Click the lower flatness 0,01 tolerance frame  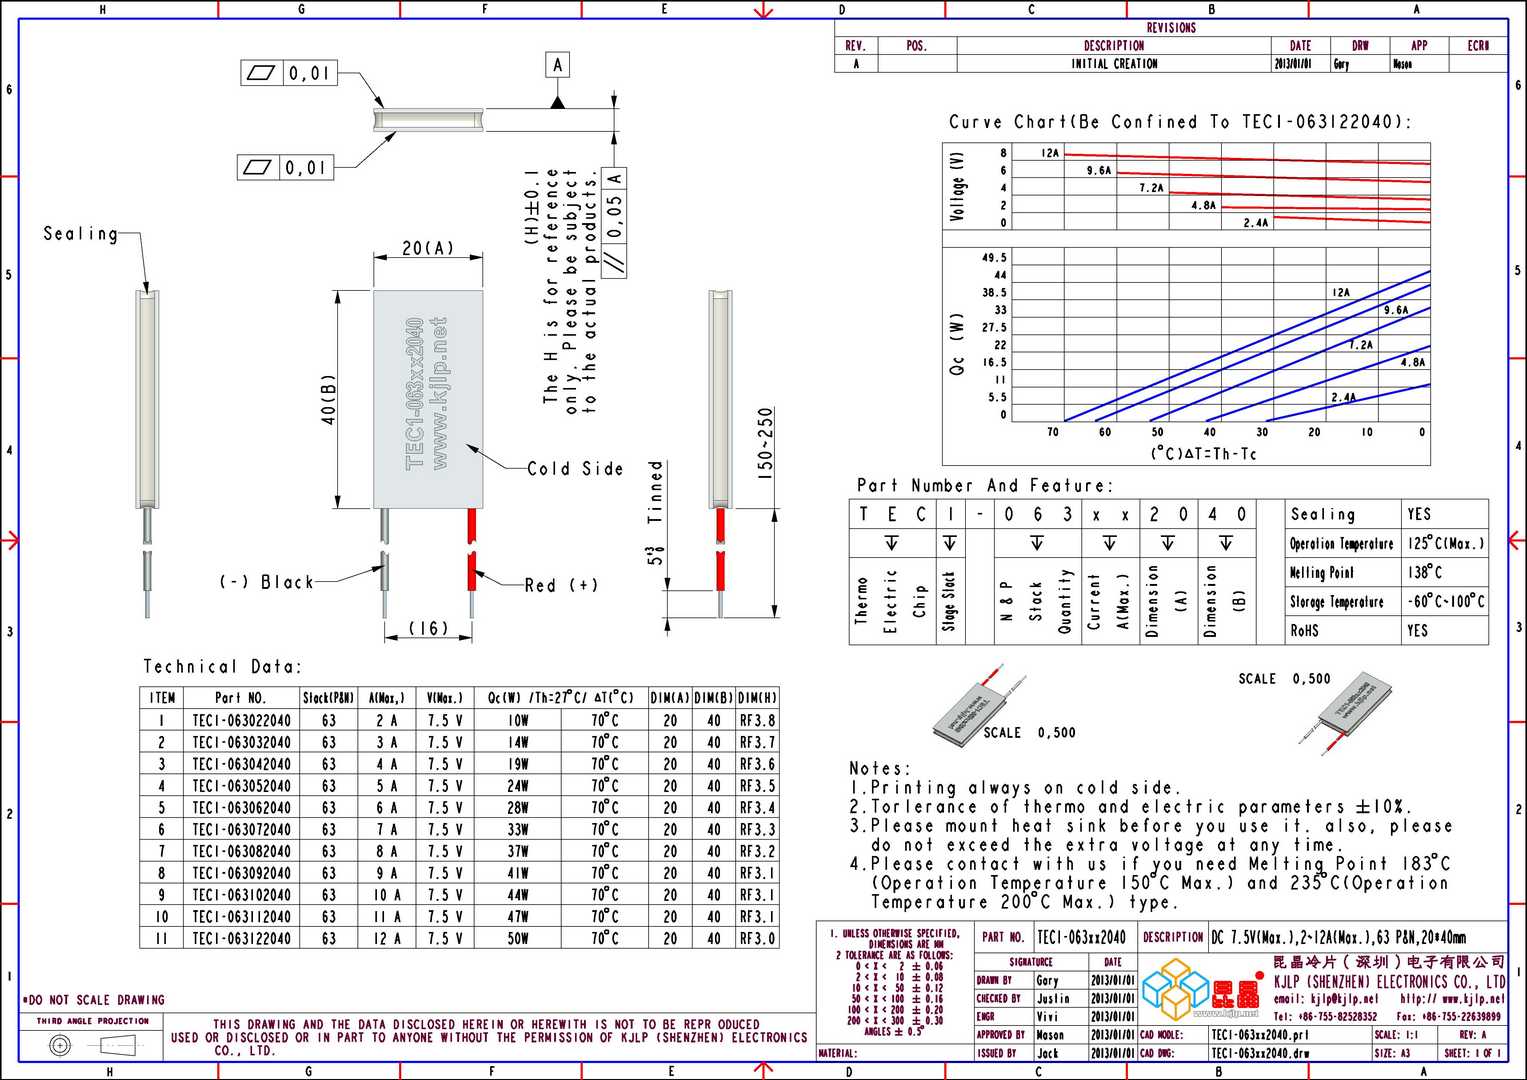pyautogui.click(x=284, y=167)
